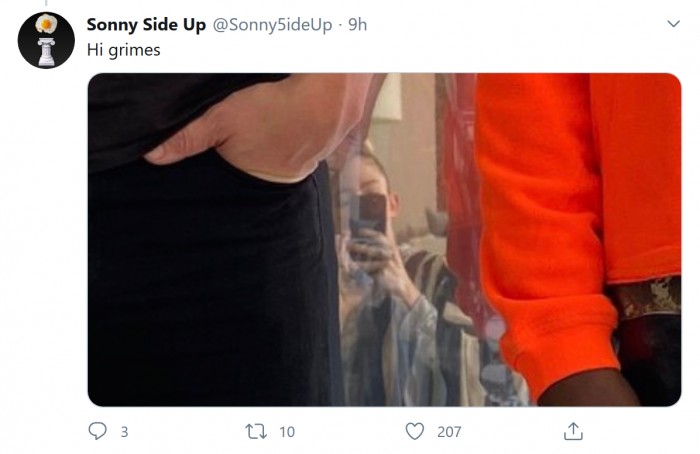
Task: Click the fried egg on the avatar
Action: 46,24
